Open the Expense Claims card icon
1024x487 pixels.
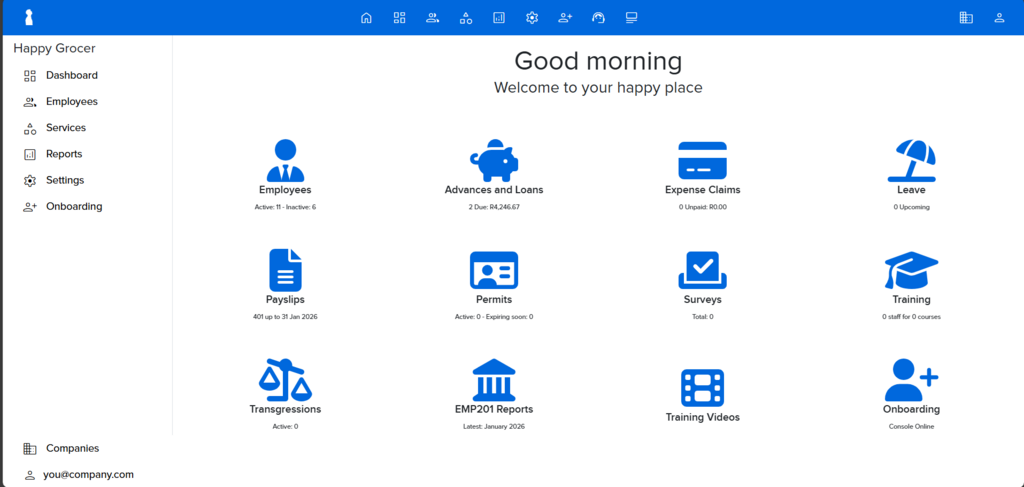702,161
